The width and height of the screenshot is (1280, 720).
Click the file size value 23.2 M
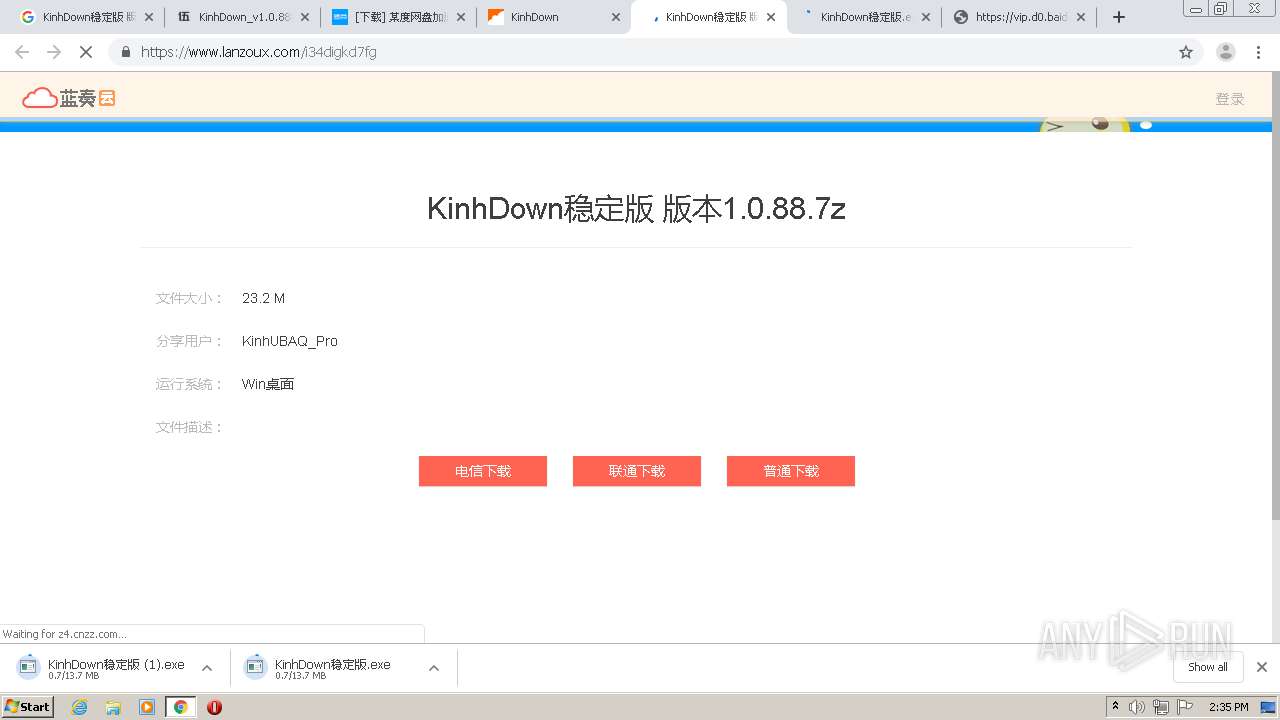coord(263,298)
